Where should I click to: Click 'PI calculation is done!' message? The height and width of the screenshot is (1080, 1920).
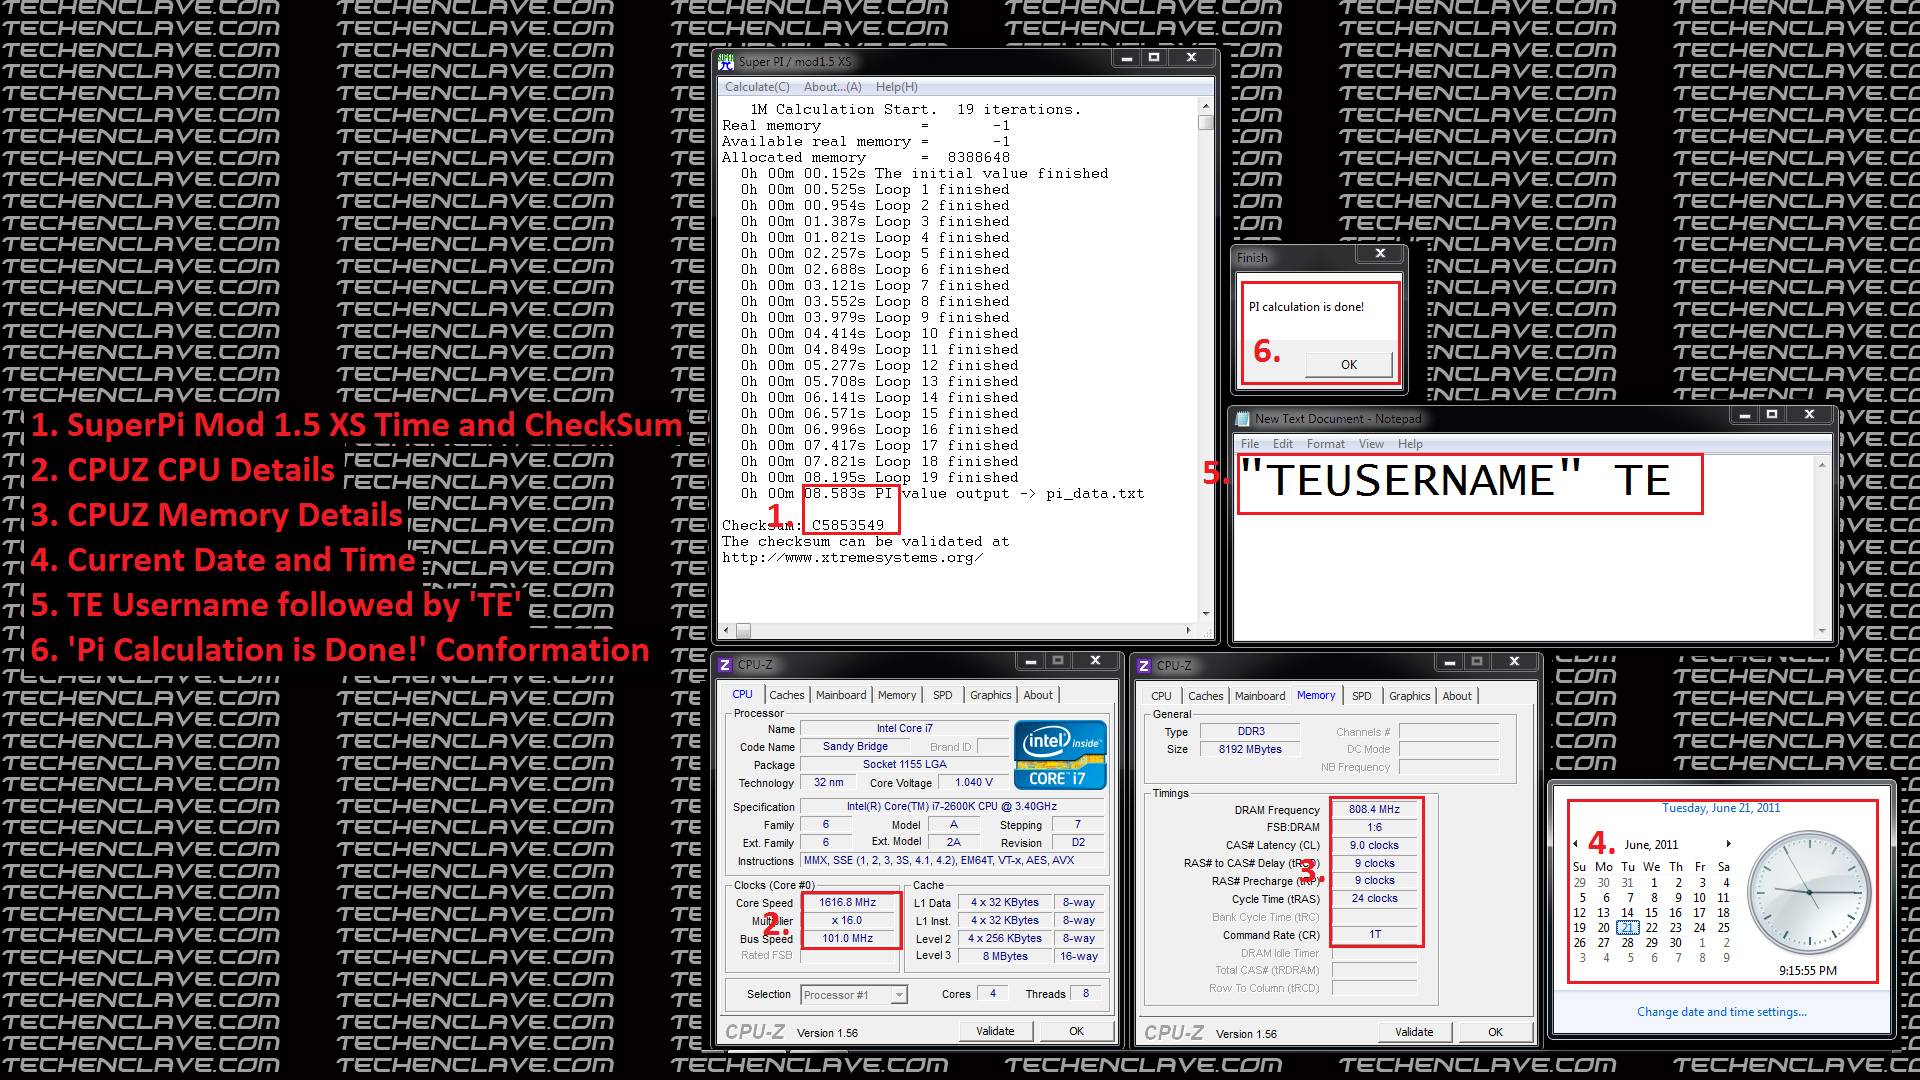1306,307
